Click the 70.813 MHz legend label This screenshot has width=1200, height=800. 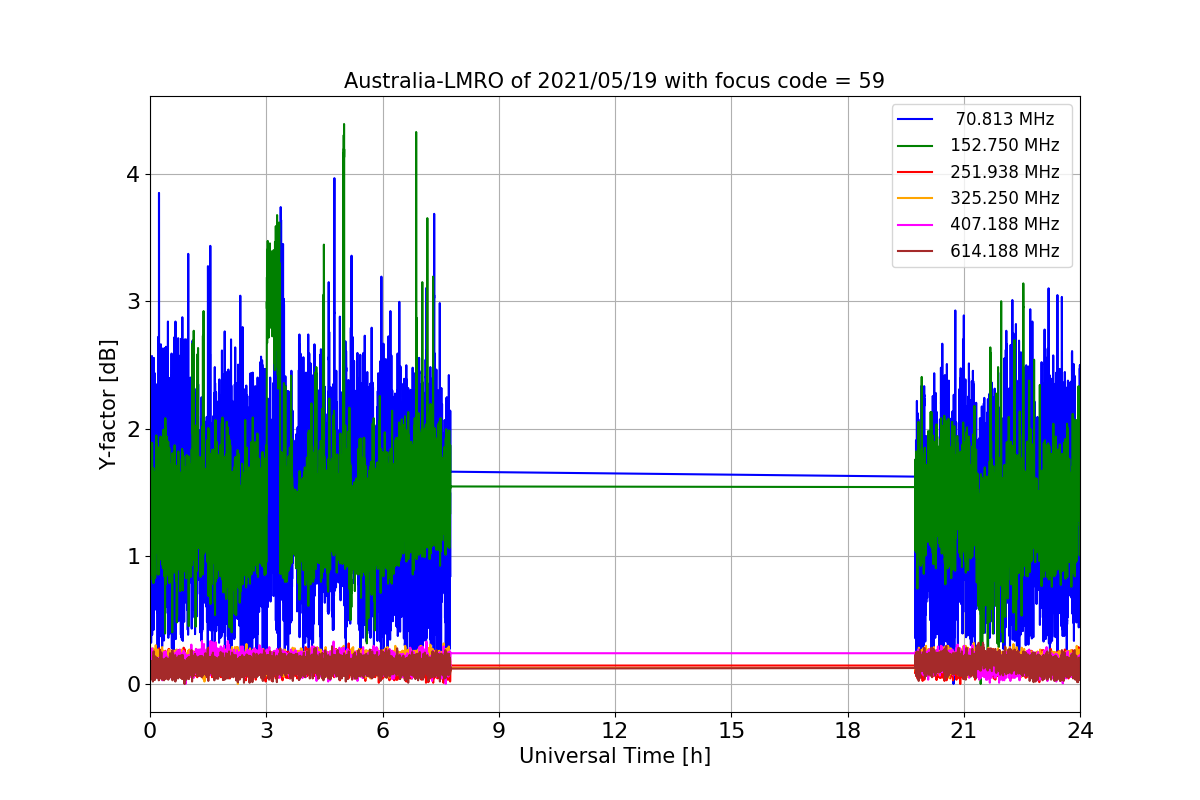(x=1005, y=119)
